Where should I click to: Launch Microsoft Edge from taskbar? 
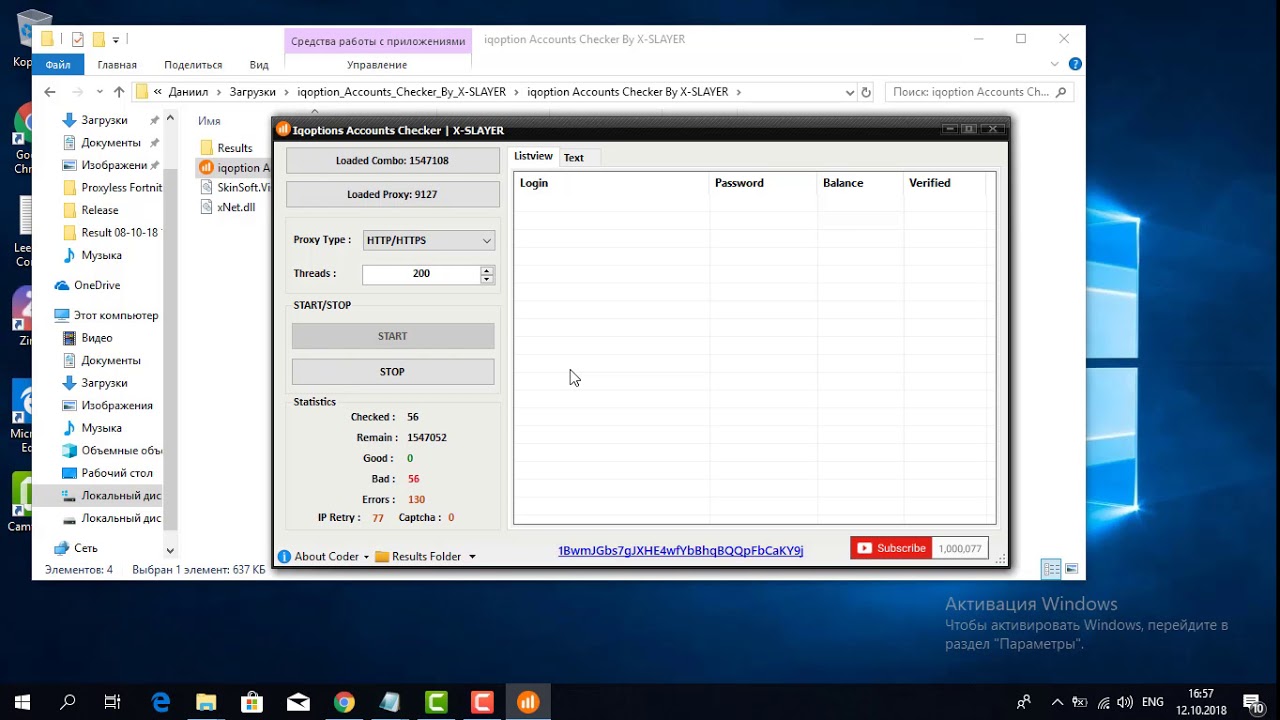(160, 702)
